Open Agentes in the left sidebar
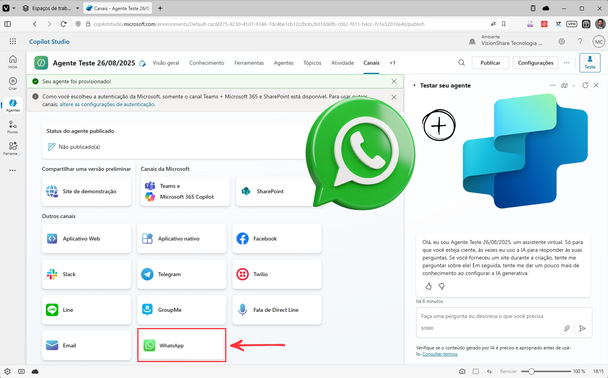 13,105
